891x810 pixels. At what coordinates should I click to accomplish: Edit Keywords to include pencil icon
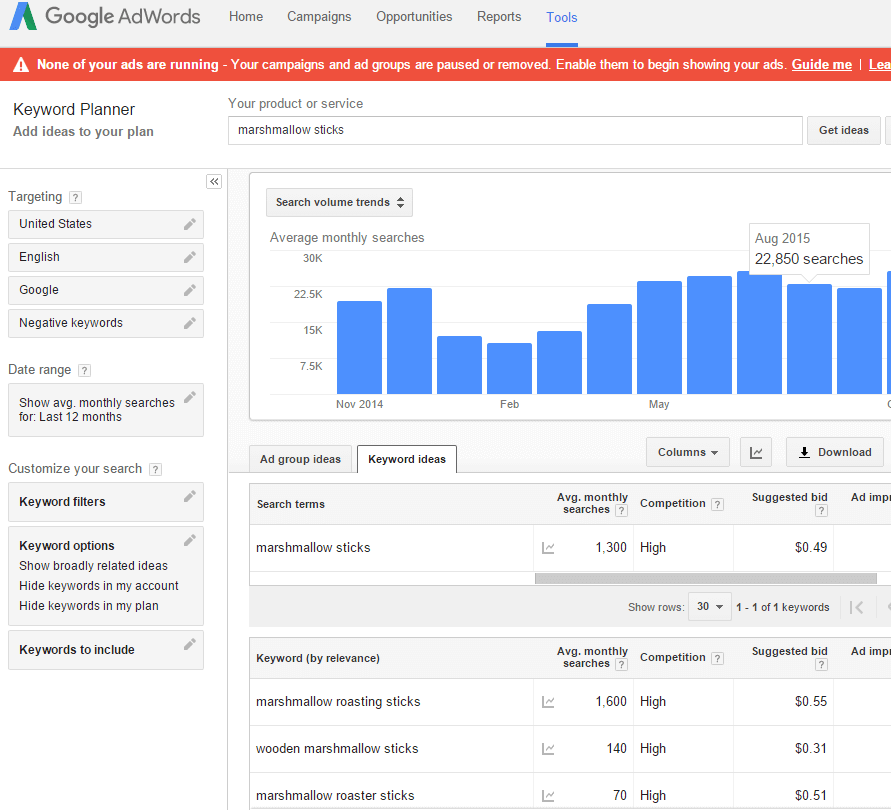click(x=190, y=644)
